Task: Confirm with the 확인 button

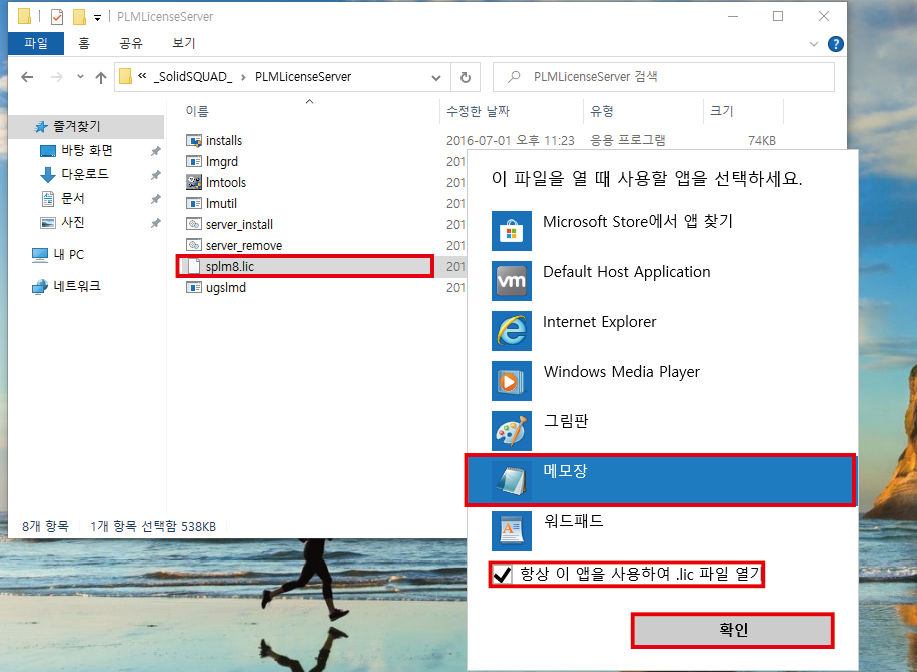Action: [733, 630]
